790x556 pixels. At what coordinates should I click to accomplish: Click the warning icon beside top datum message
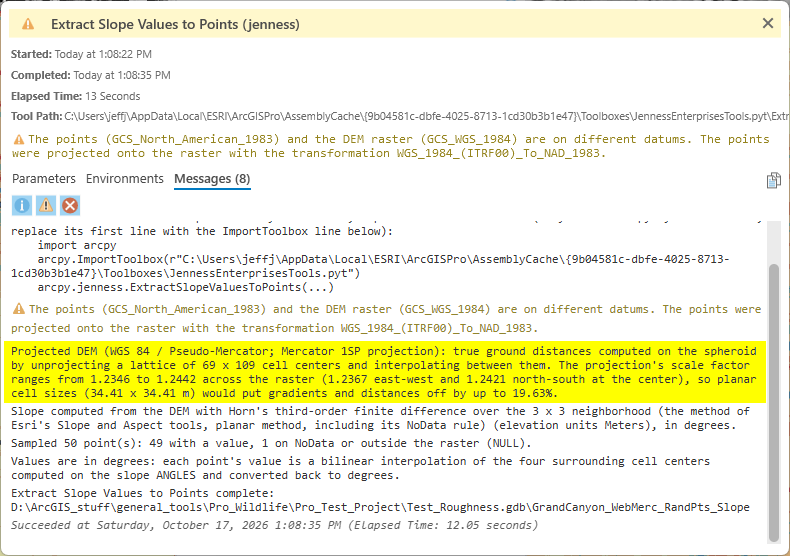19,139
